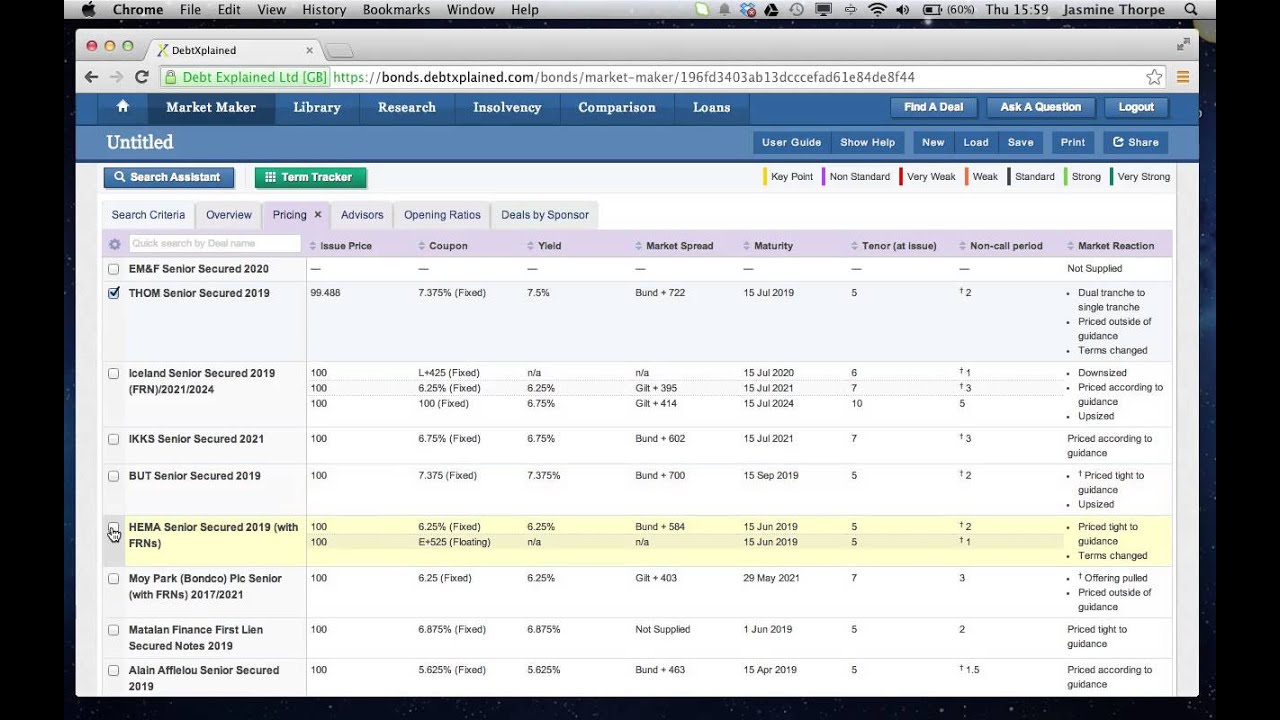
Task: Click the Ask A Question button
Action: point(1041,107)
